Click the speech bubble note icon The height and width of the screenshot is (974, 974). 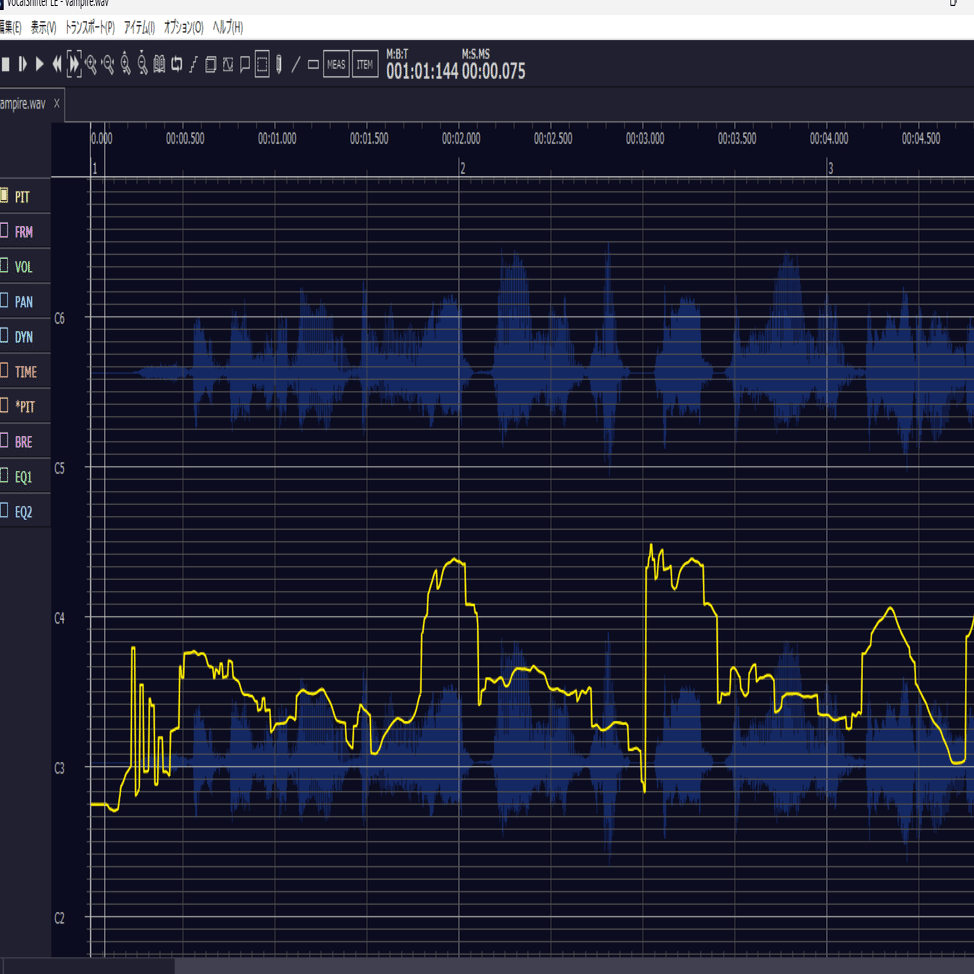pyautogui.click(x=245, y=64)
